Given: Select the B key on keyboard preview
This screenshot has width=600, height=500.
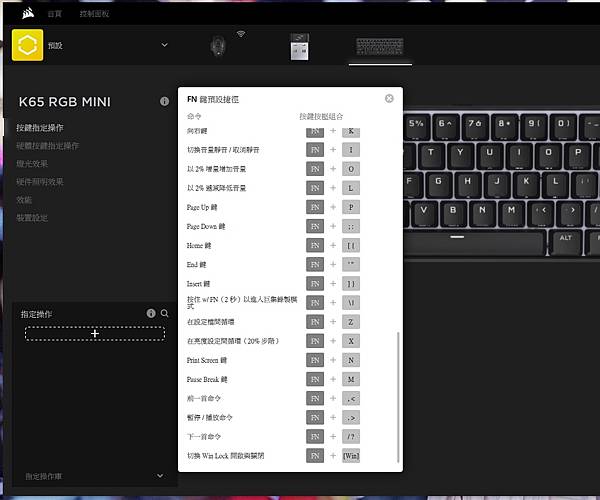Looking at the screenshot, I should coord(453,212).
